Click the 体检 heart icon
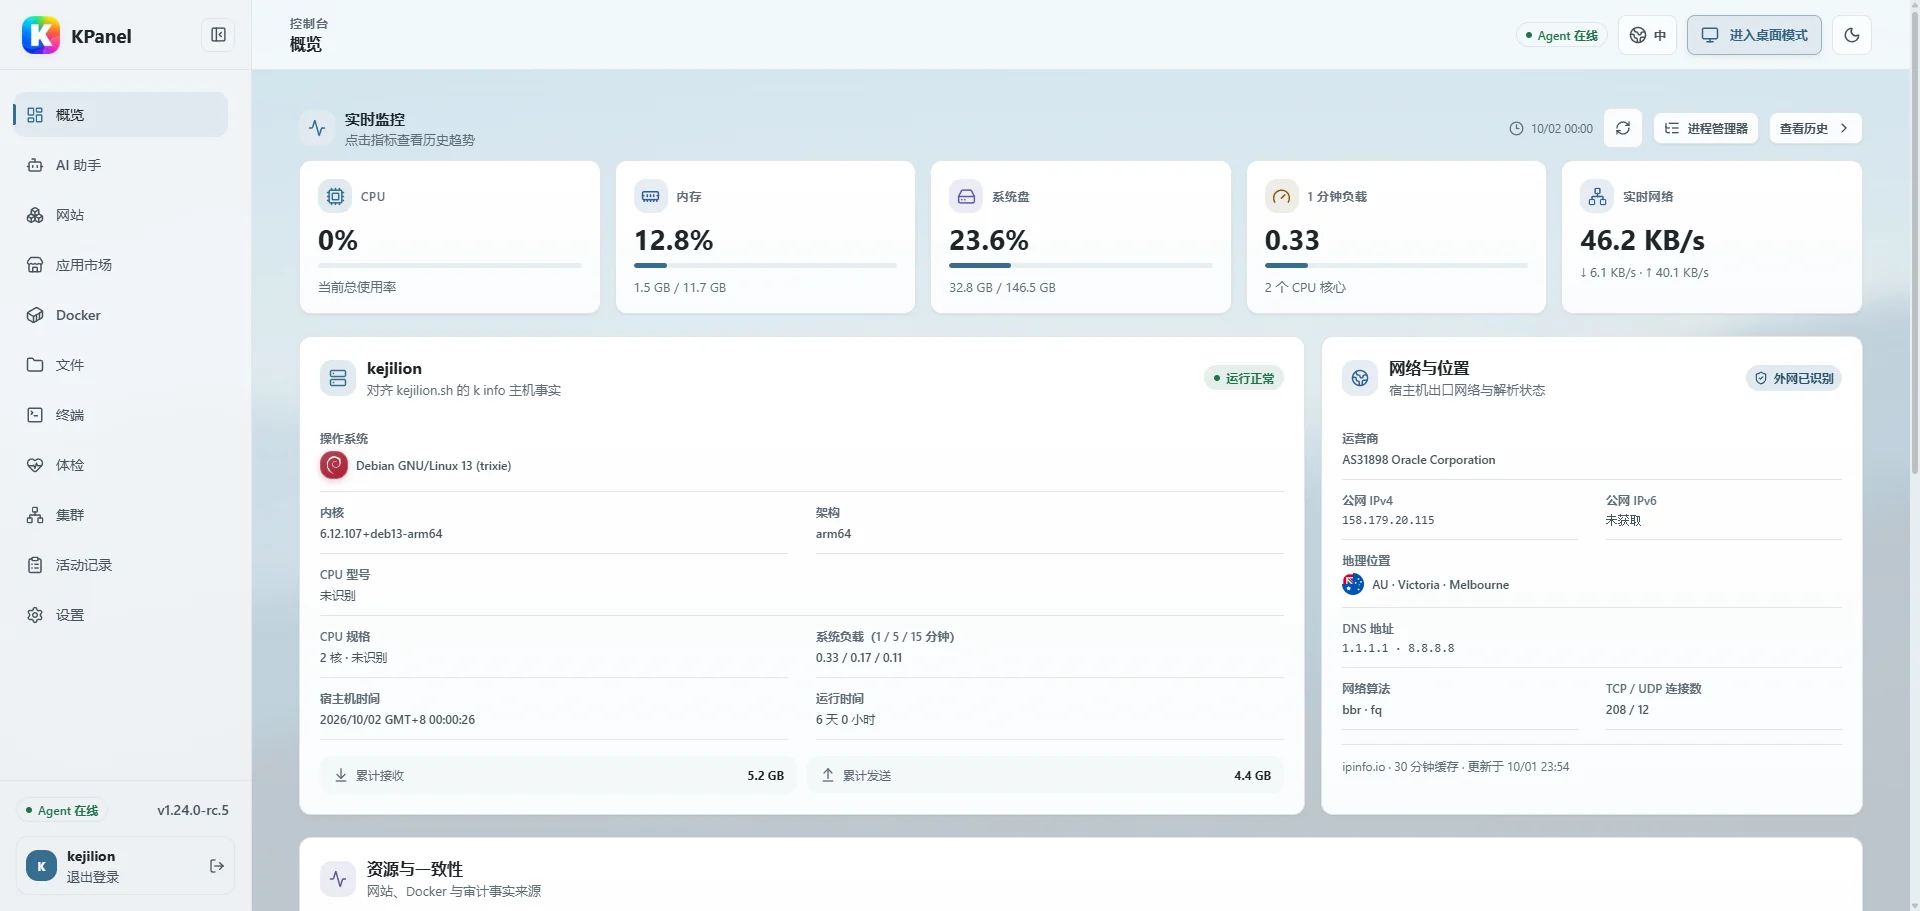Image resolution: width=1920 pixels, height=911 pixels. [x=35, y=465]
